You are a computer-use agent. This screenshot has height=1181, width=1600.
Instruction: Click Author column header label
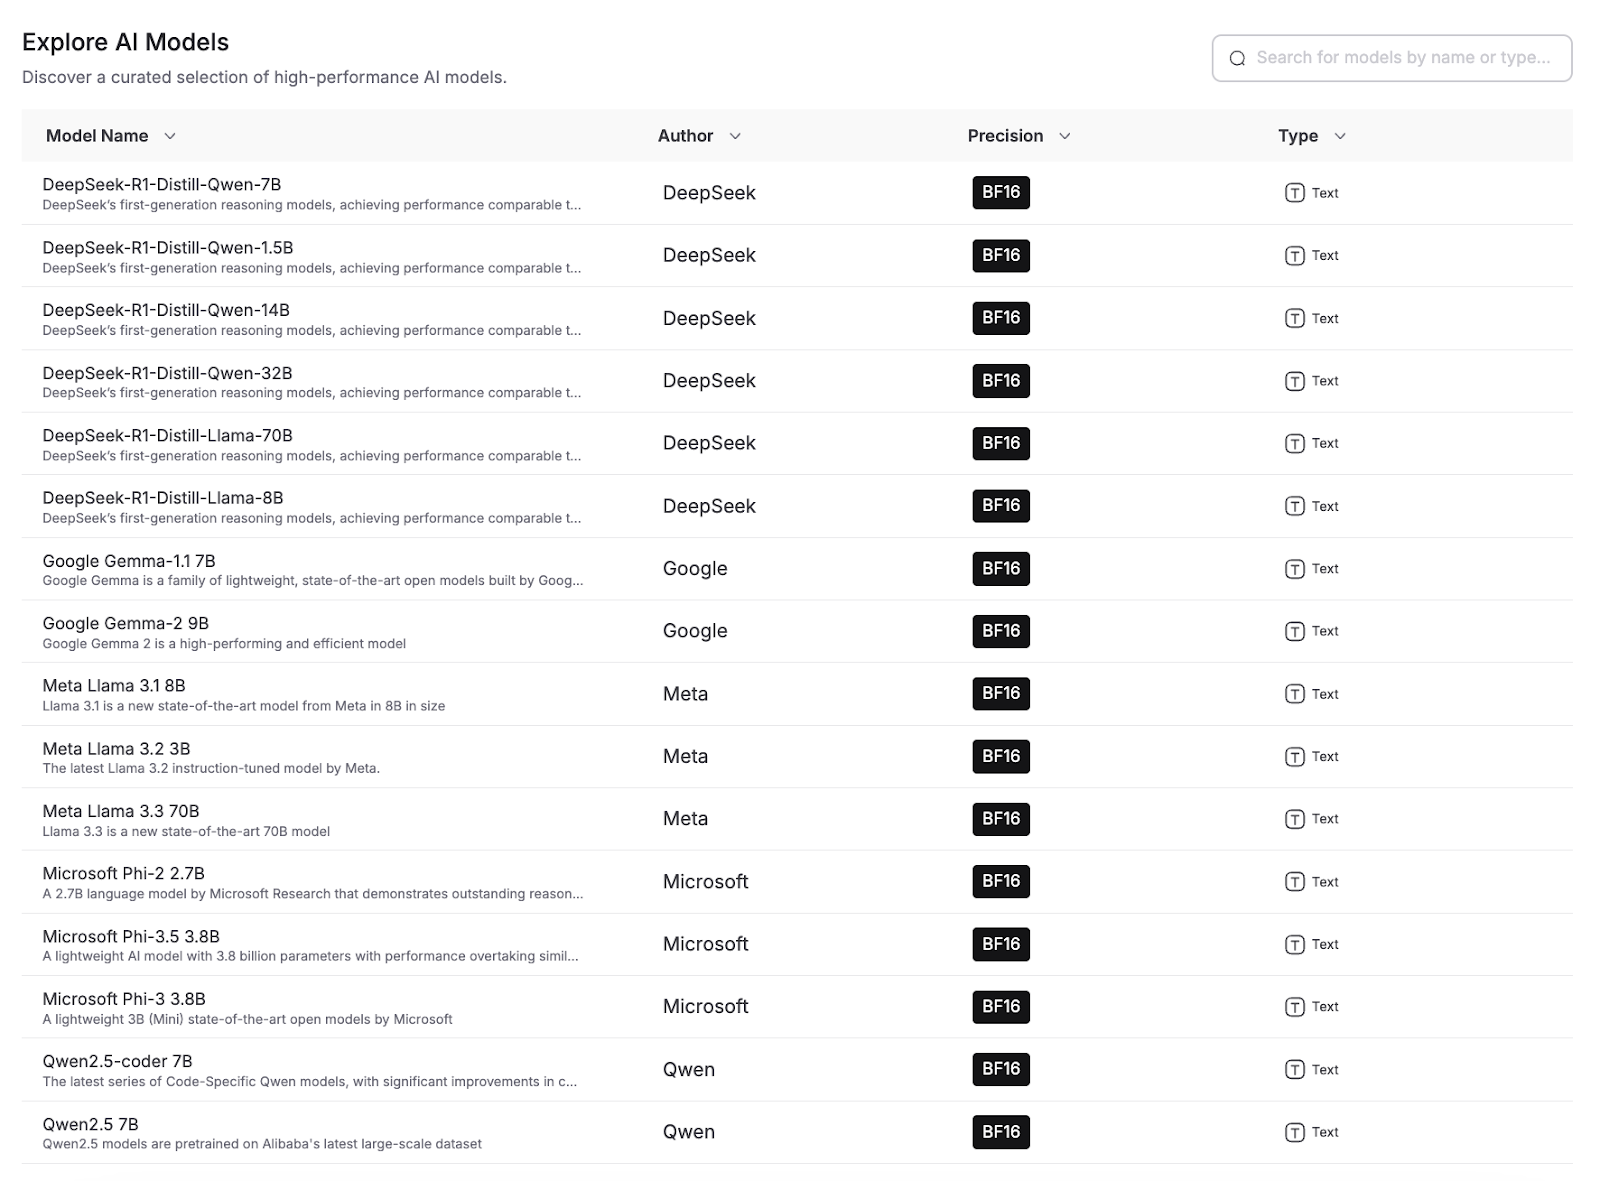coord(685,136)
